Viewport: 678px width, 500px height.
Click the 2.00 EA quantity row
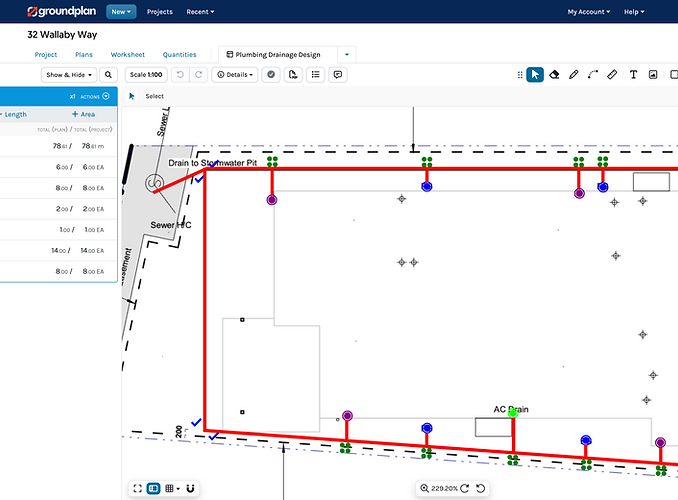click(x=58, y=209)
